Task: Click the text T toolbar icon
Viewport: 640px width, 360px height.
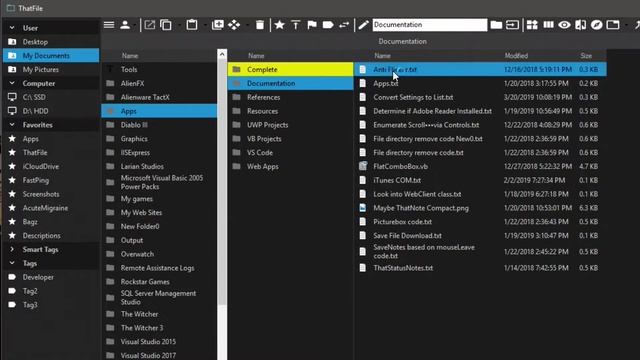Action: coord(296,25)
